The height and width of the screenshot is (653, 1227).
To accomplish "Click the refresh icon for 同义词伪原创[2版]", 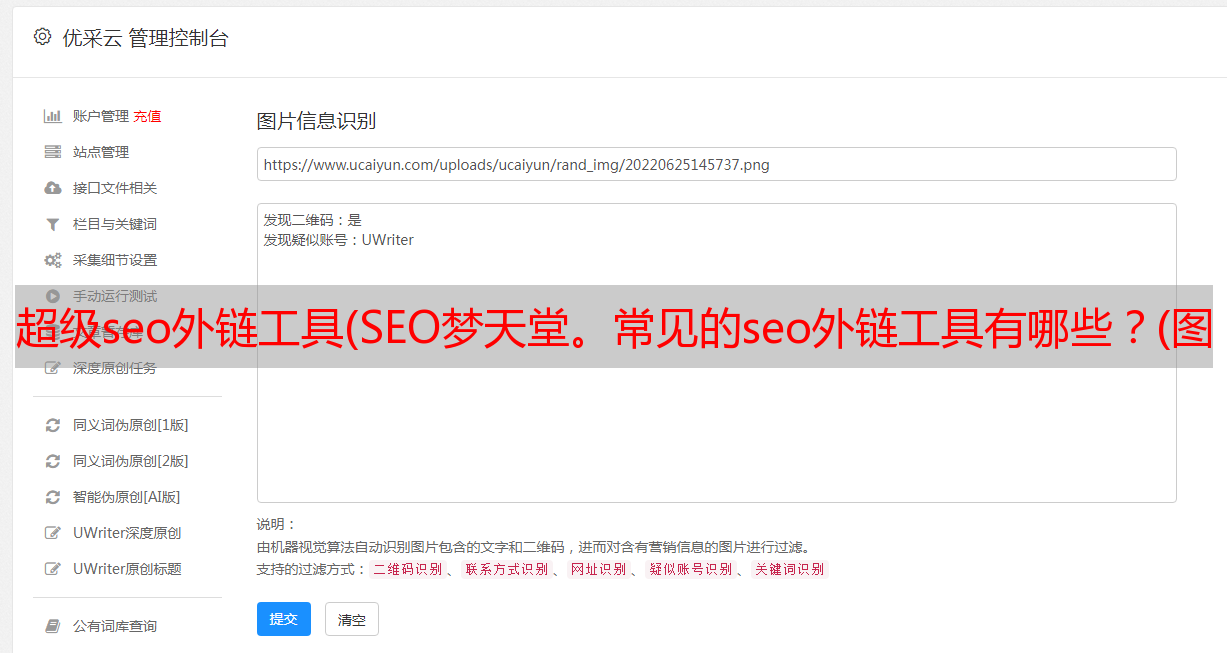I will [x=53, y=461].
